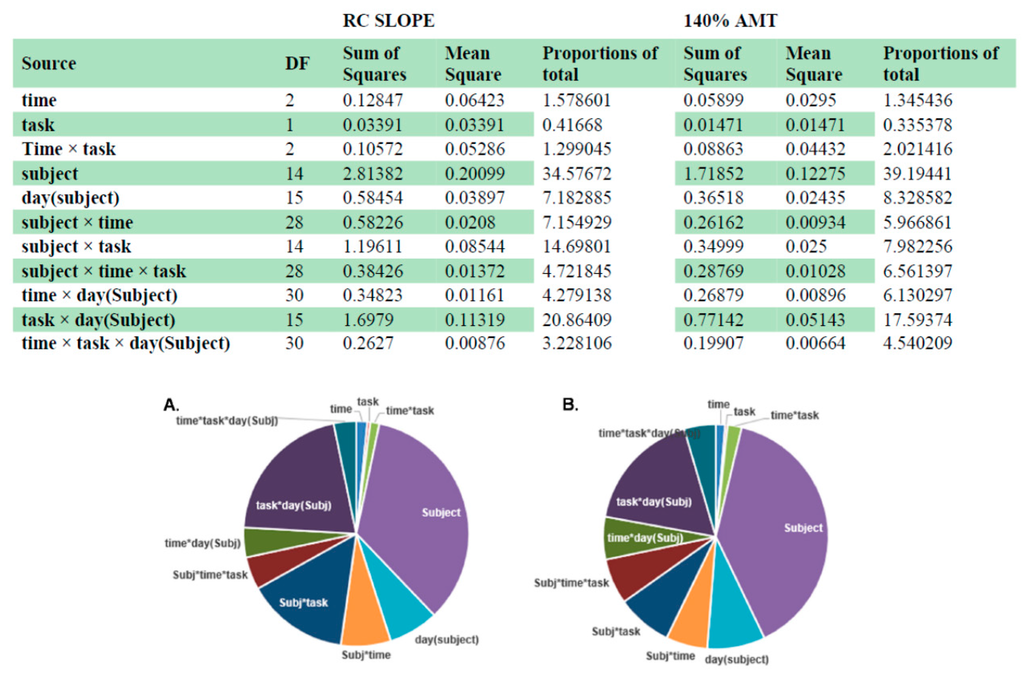Click the panel label 'A.' above the left pie
1024x675 pixels.
click(172, 404)
